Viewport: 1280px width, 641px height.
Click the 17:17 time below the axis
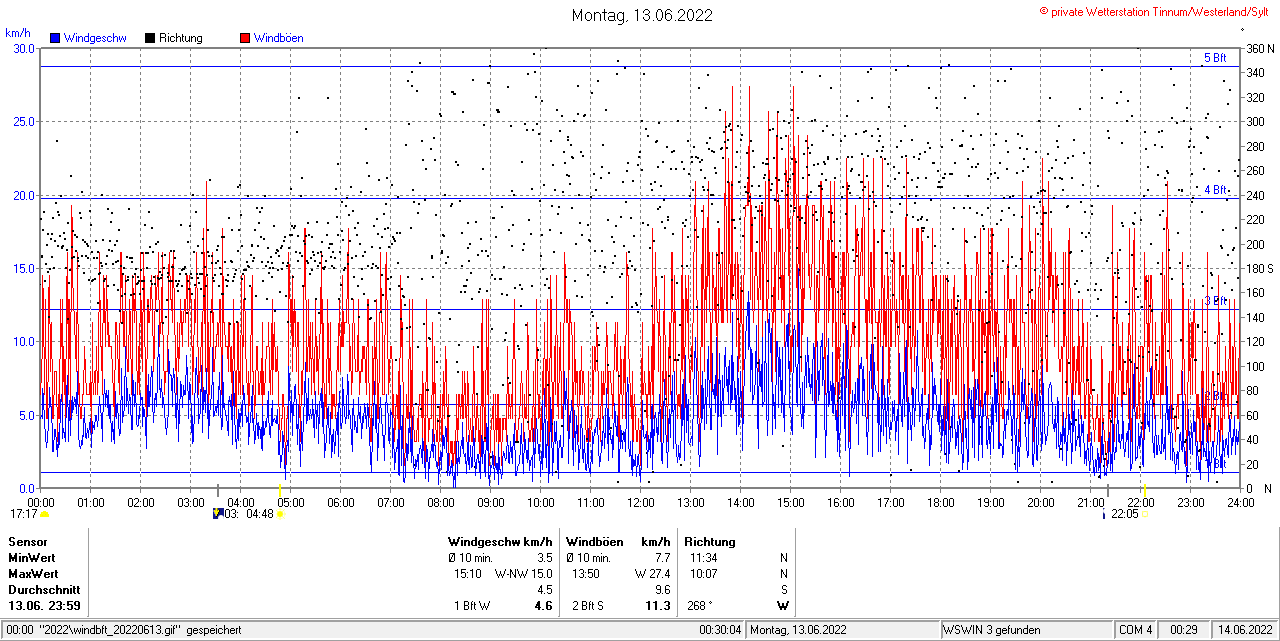[x=23, y=514]
